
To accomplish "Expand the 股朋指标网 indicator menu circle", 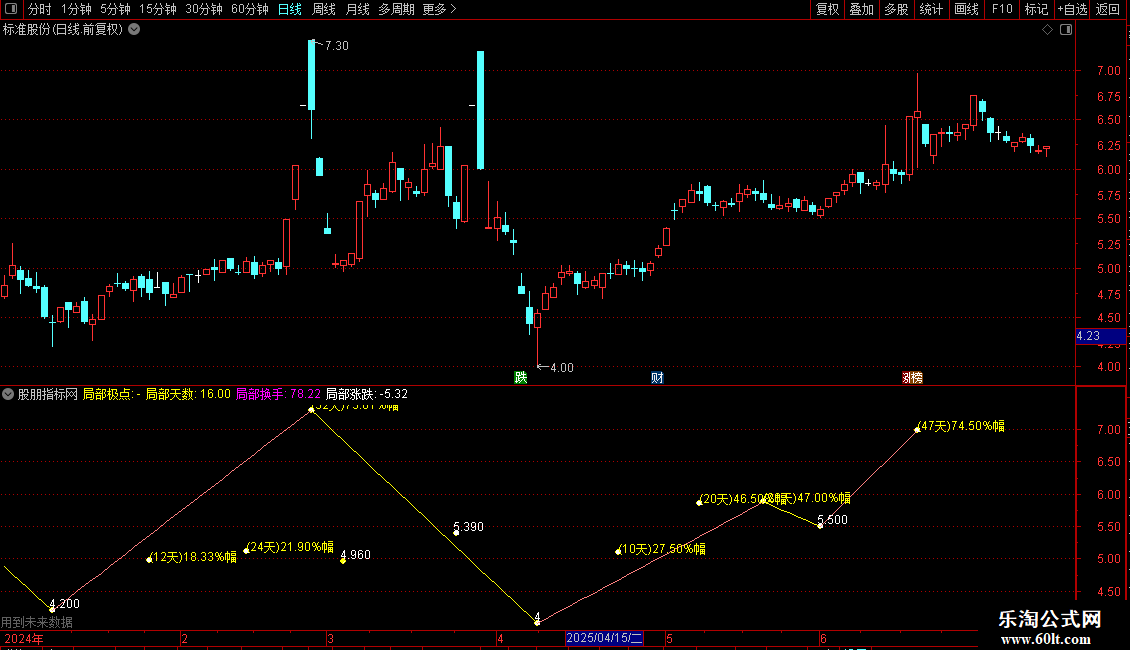I will click(x=8, y=394).
